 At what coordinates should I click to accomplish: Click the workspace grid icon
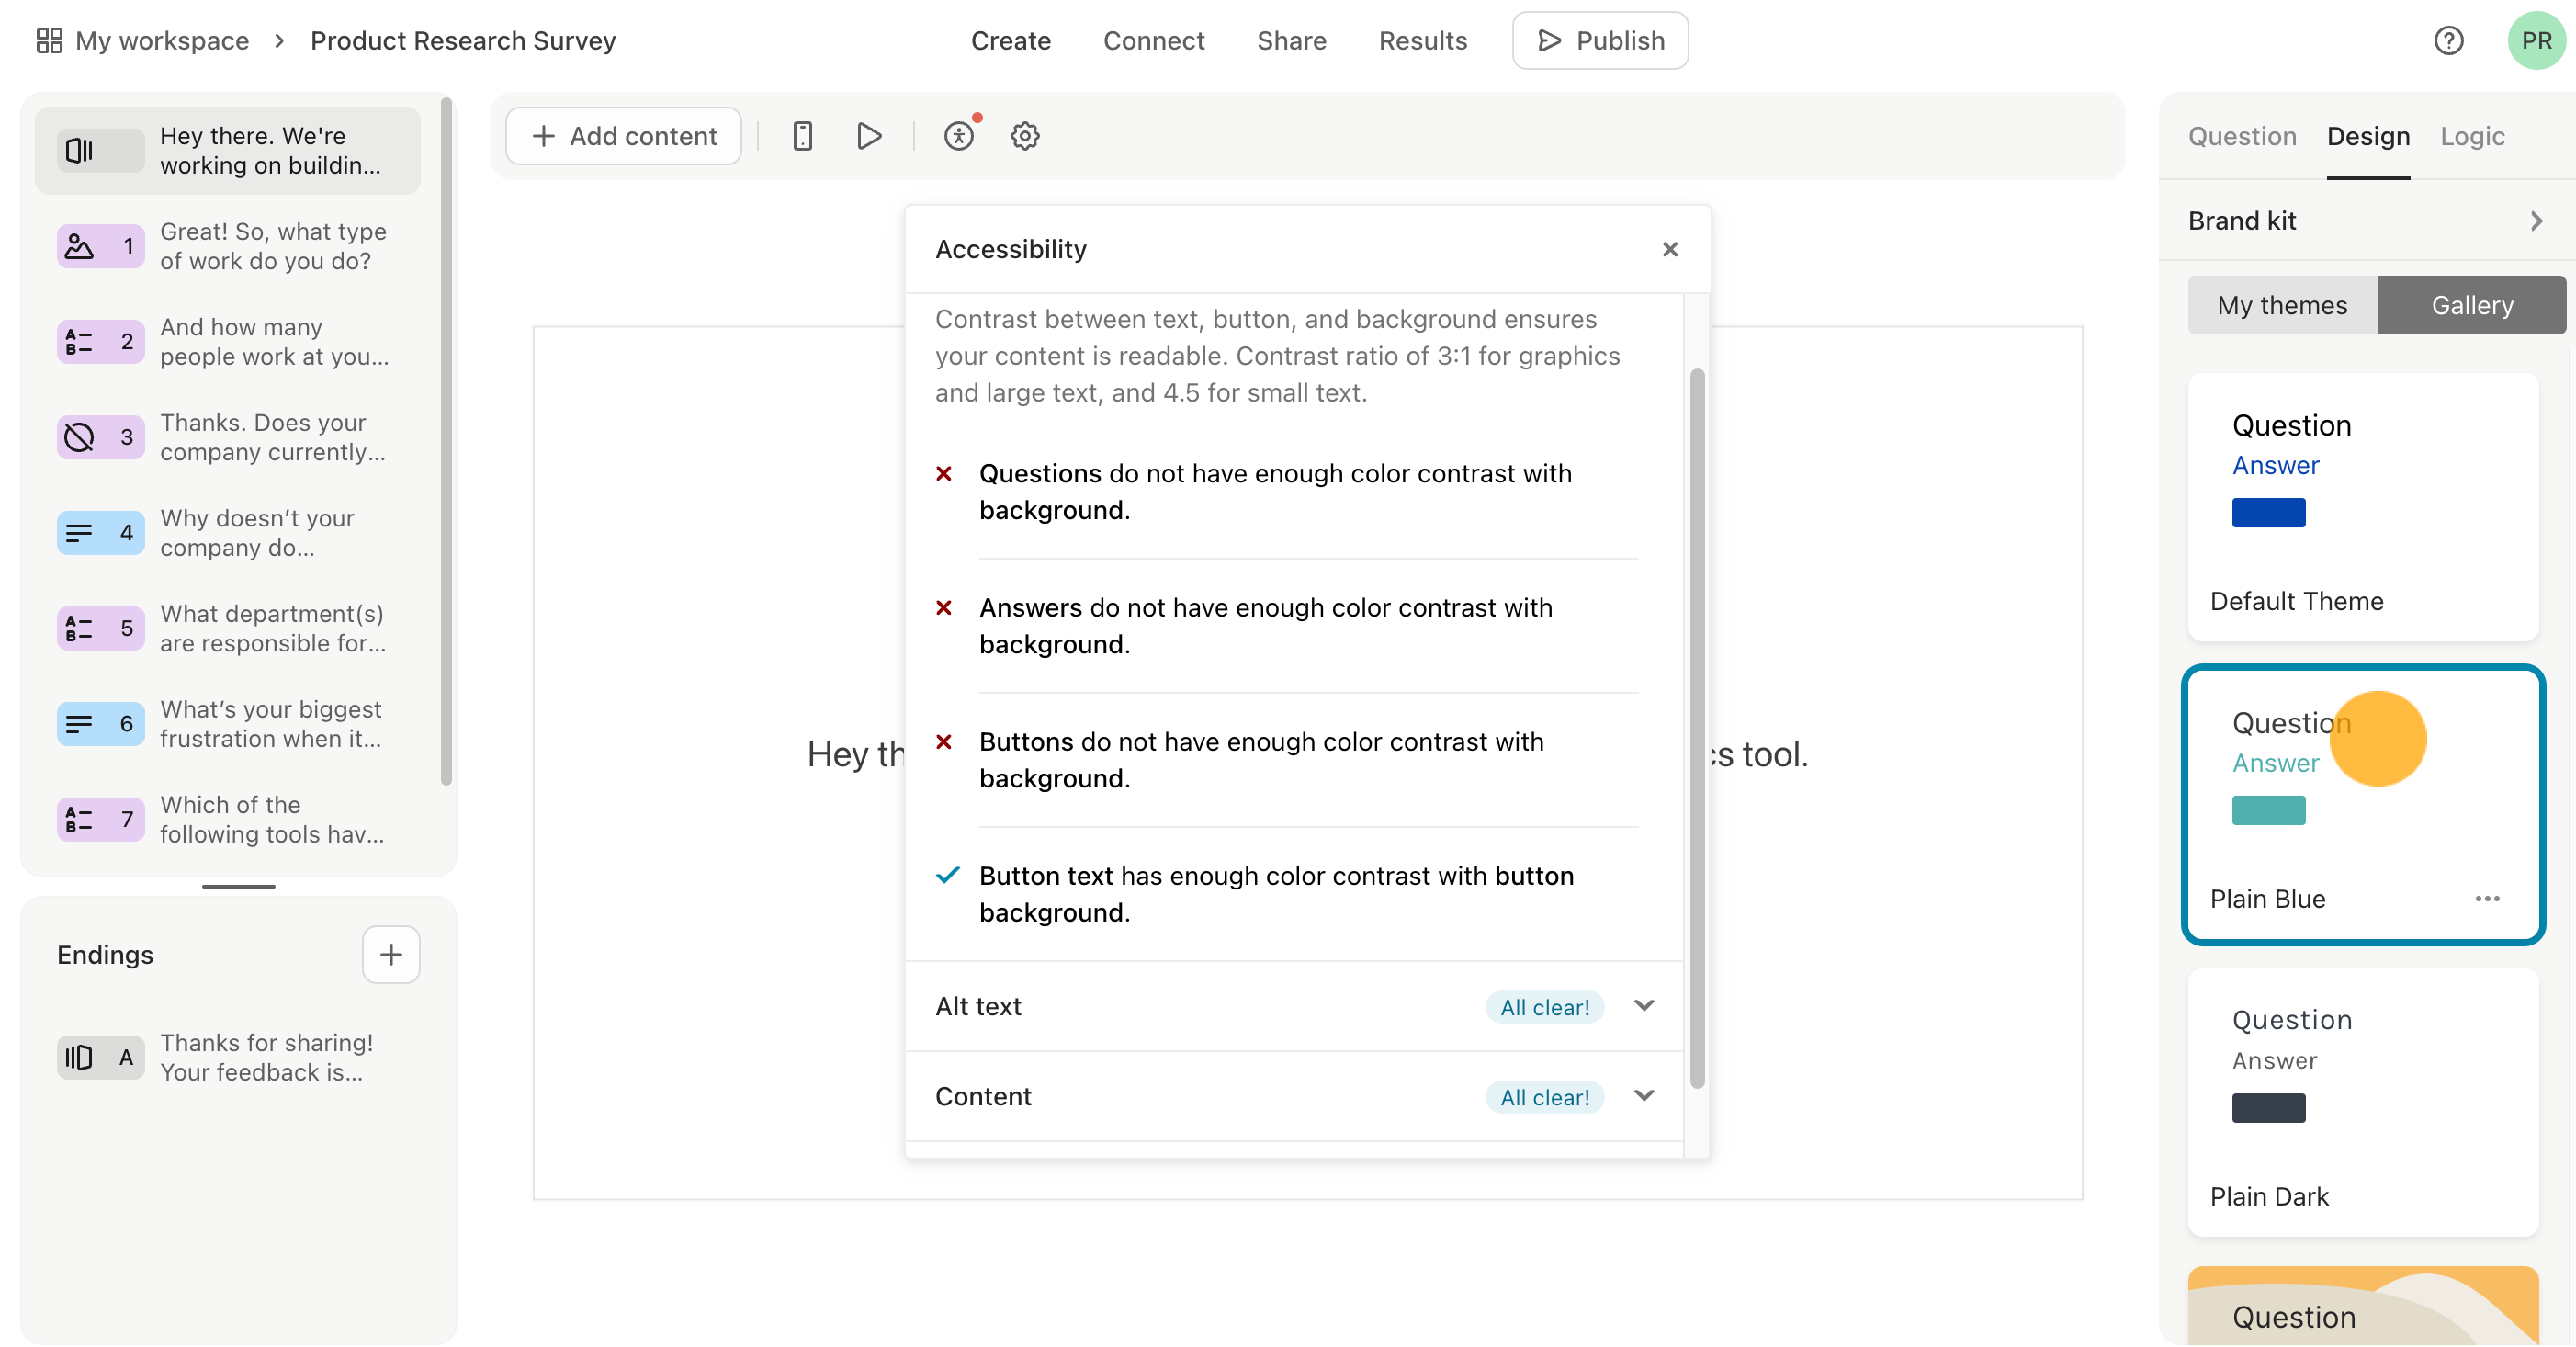click(x=49, y=40)
